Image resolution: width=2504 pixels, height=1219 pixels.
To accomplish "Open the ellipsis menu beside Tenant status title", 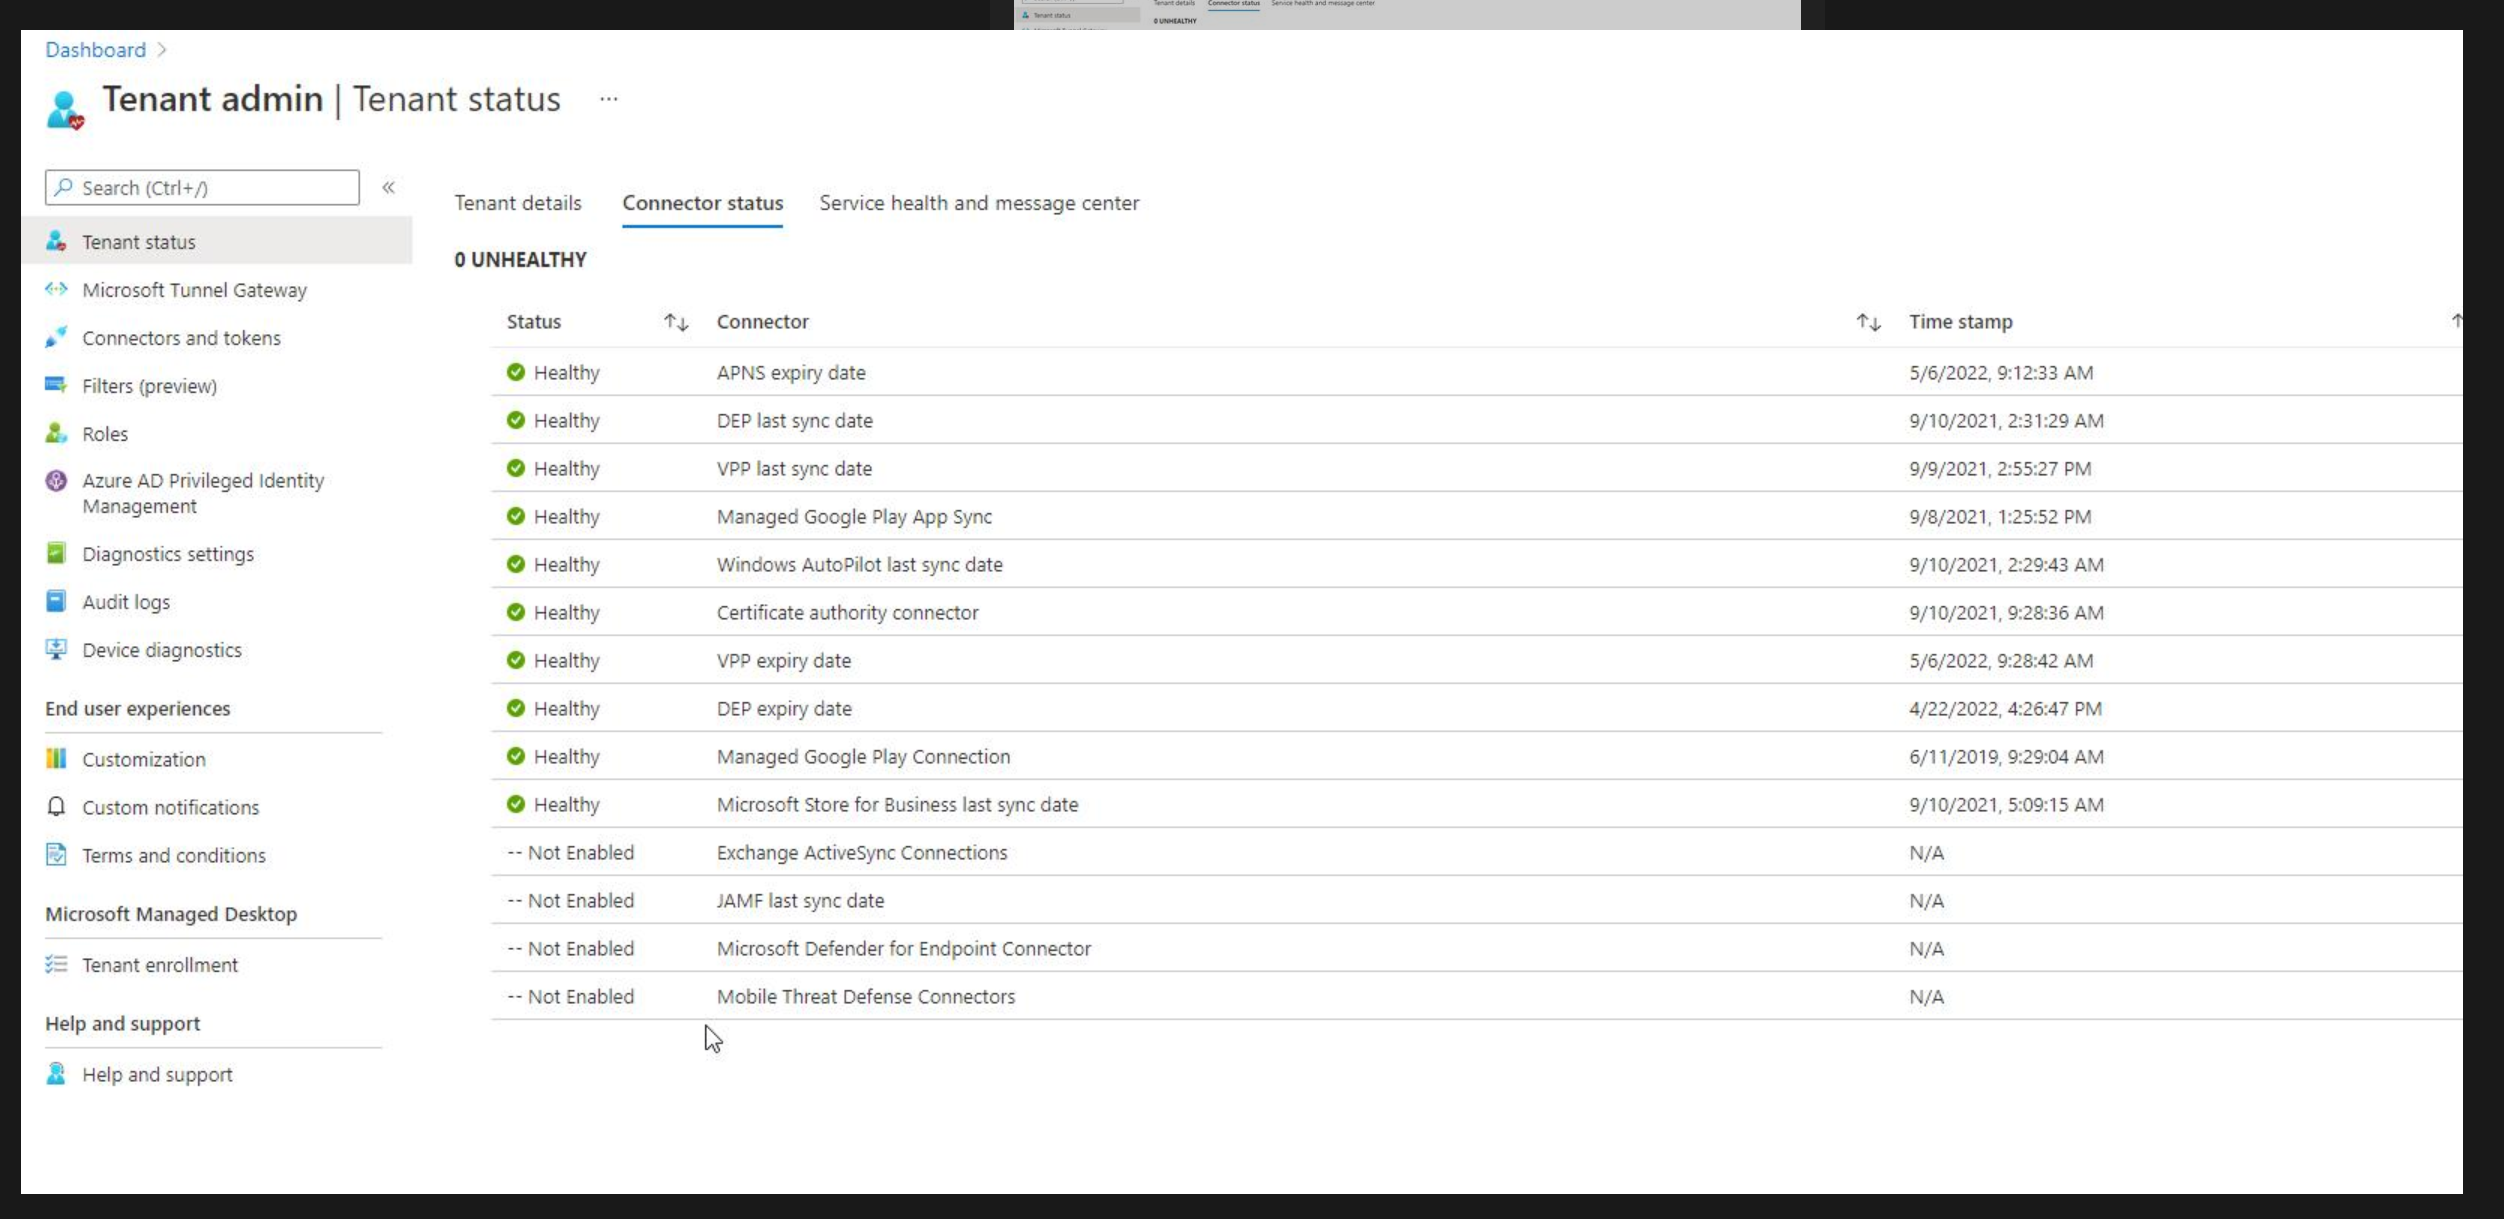I will click(x=608, y=99).
